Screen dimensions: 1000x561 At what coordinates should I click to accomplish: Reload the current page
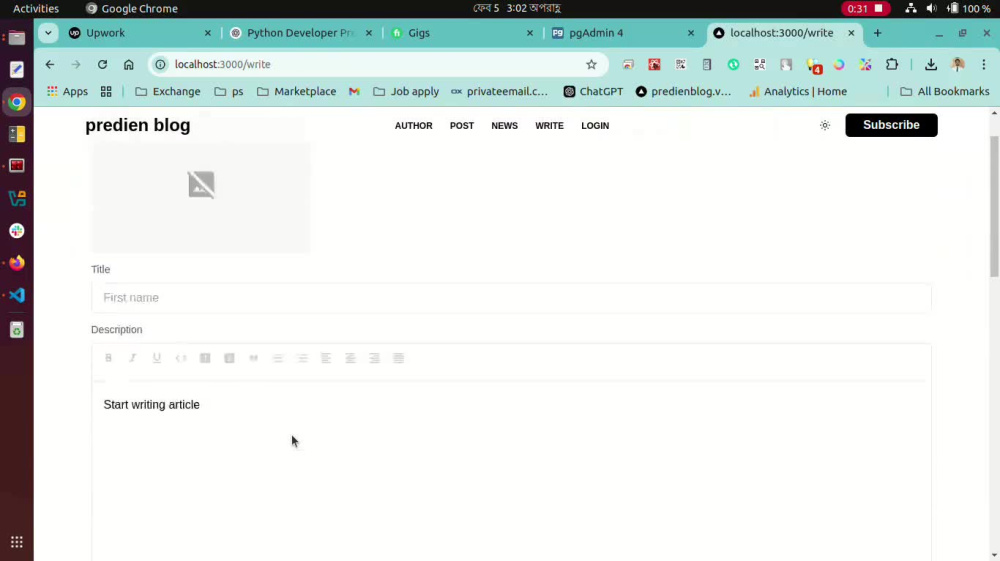(x=102, y=64)
